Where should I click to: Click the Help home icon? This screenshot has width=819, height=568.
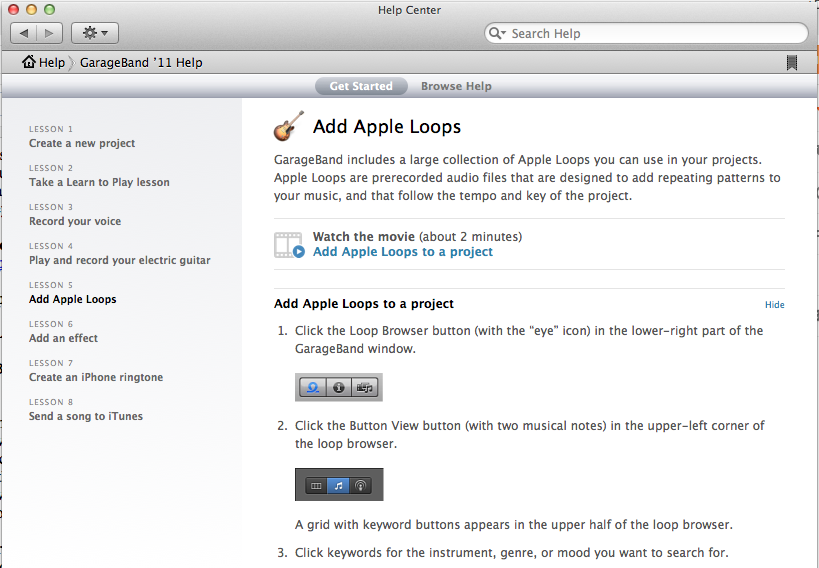click(29, 62)
